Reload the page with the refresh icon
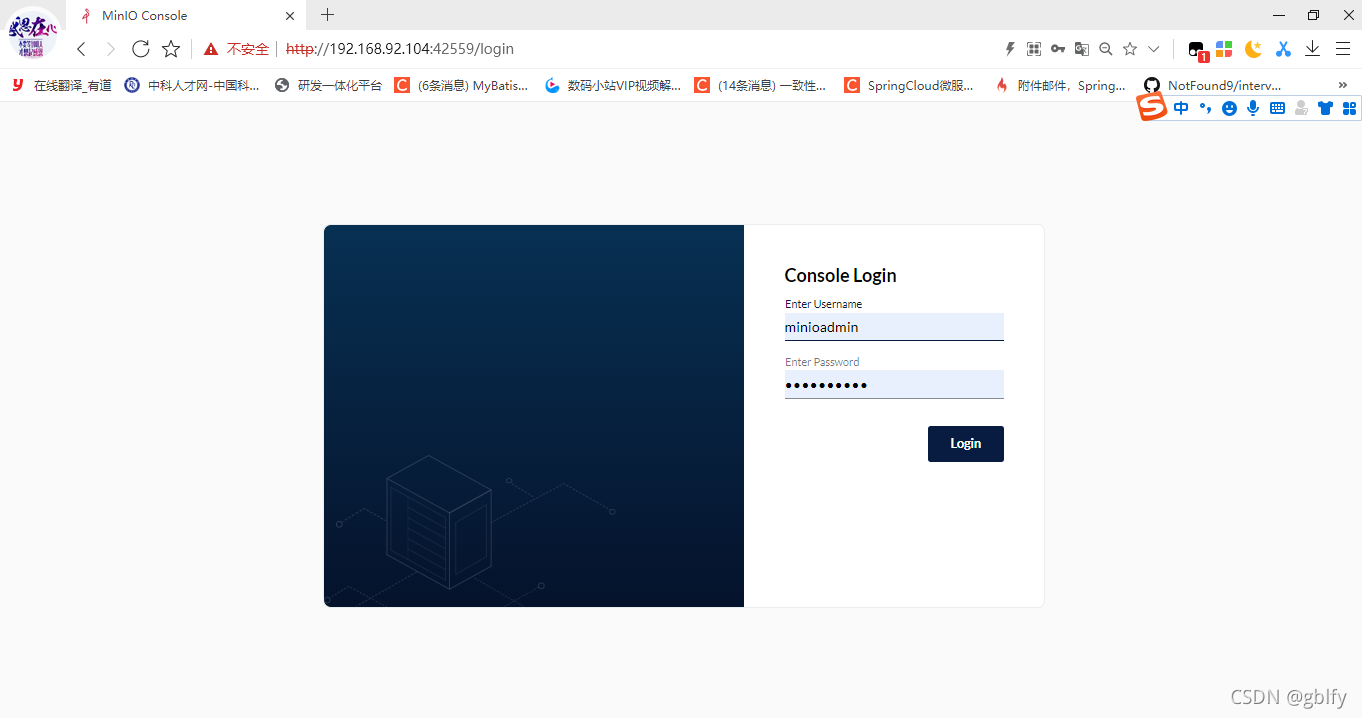Screen dimensions: 1362x718 coord(141,49)
